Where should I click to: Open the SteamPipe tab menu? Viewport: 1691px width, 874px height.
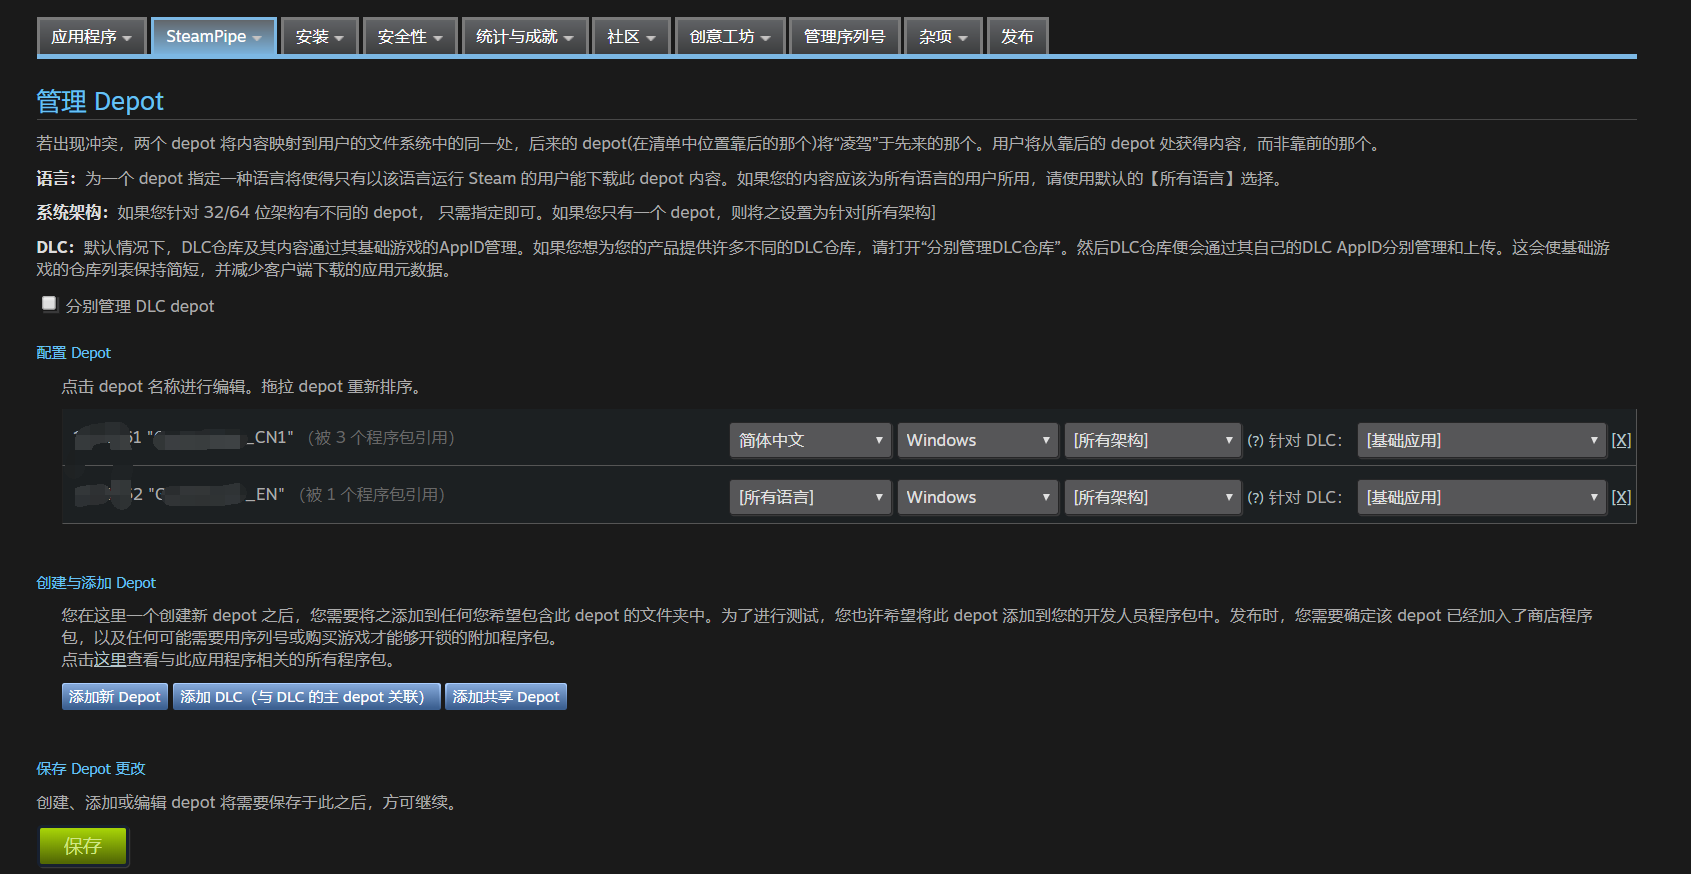[x=214, y=37]
